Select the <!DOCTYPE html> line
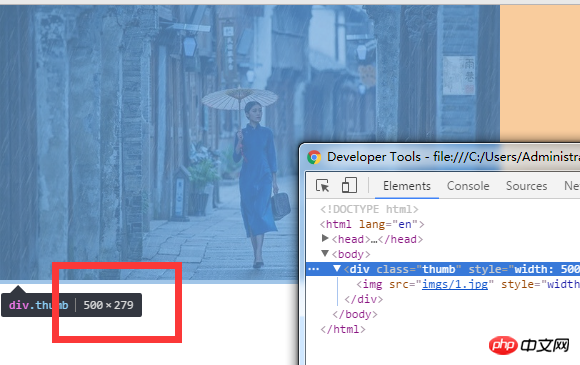The image size is (580, 365). 369,209
